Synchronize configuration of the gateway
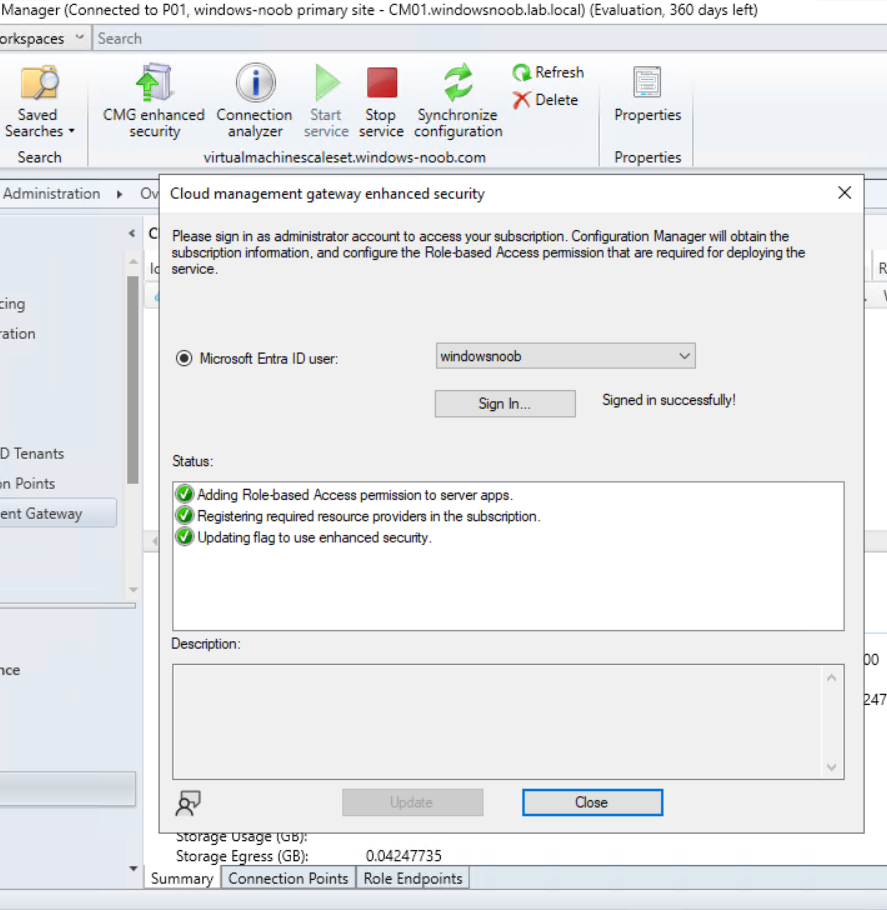The image size is (887, 910). [x=458, y=102]
